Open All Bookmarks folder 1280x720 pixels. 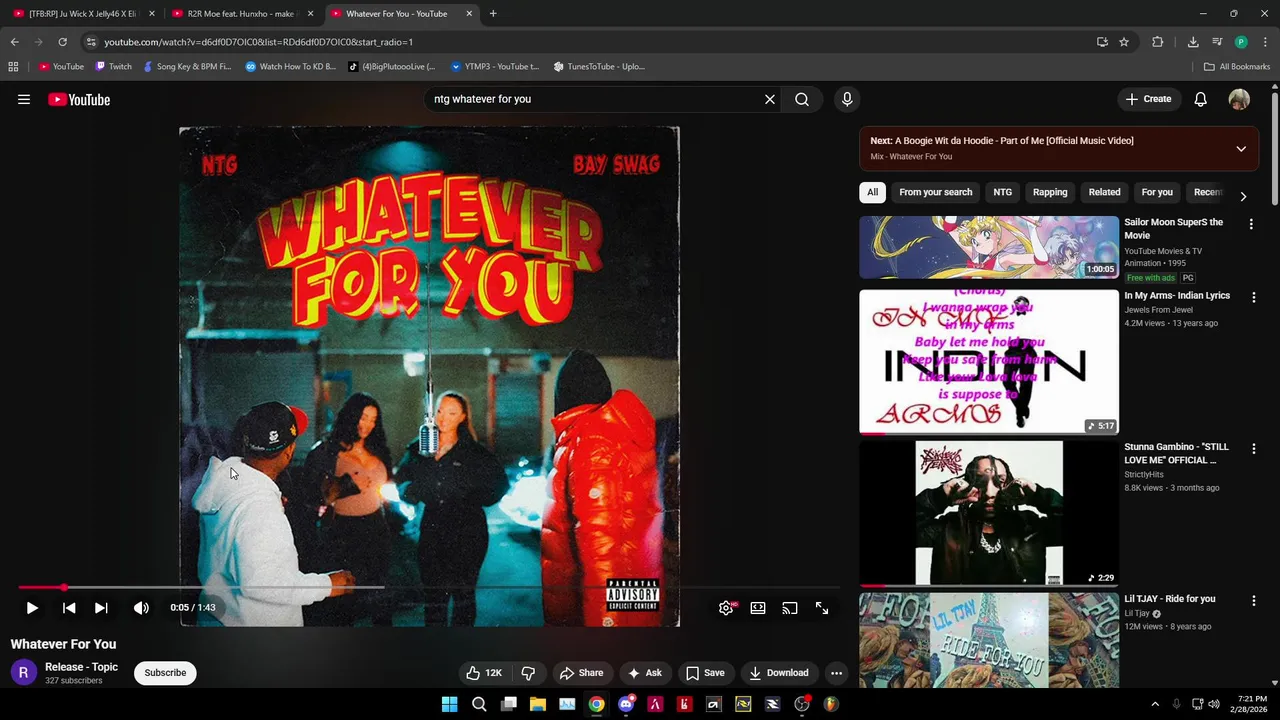[1237, 67]
